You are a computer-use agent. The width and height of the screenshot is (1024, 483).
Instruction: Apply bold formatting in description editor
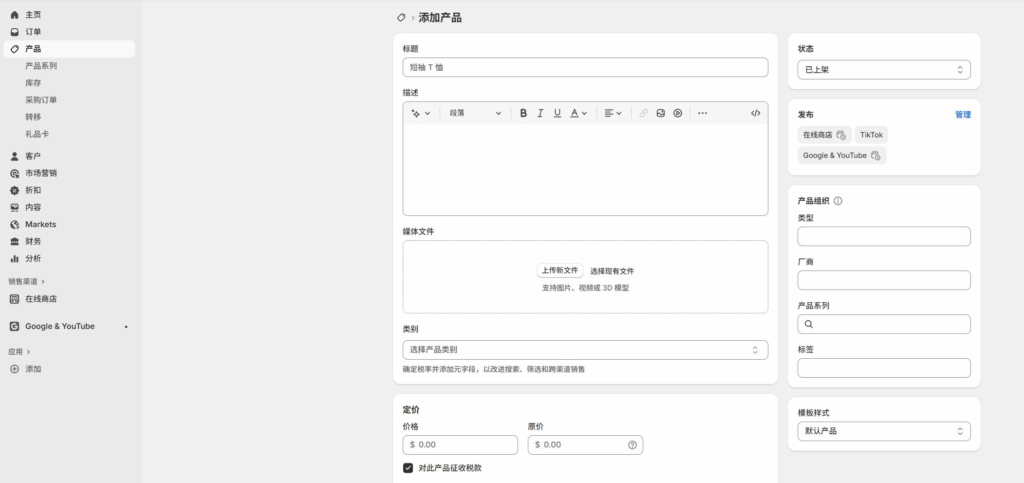point(523,113)
